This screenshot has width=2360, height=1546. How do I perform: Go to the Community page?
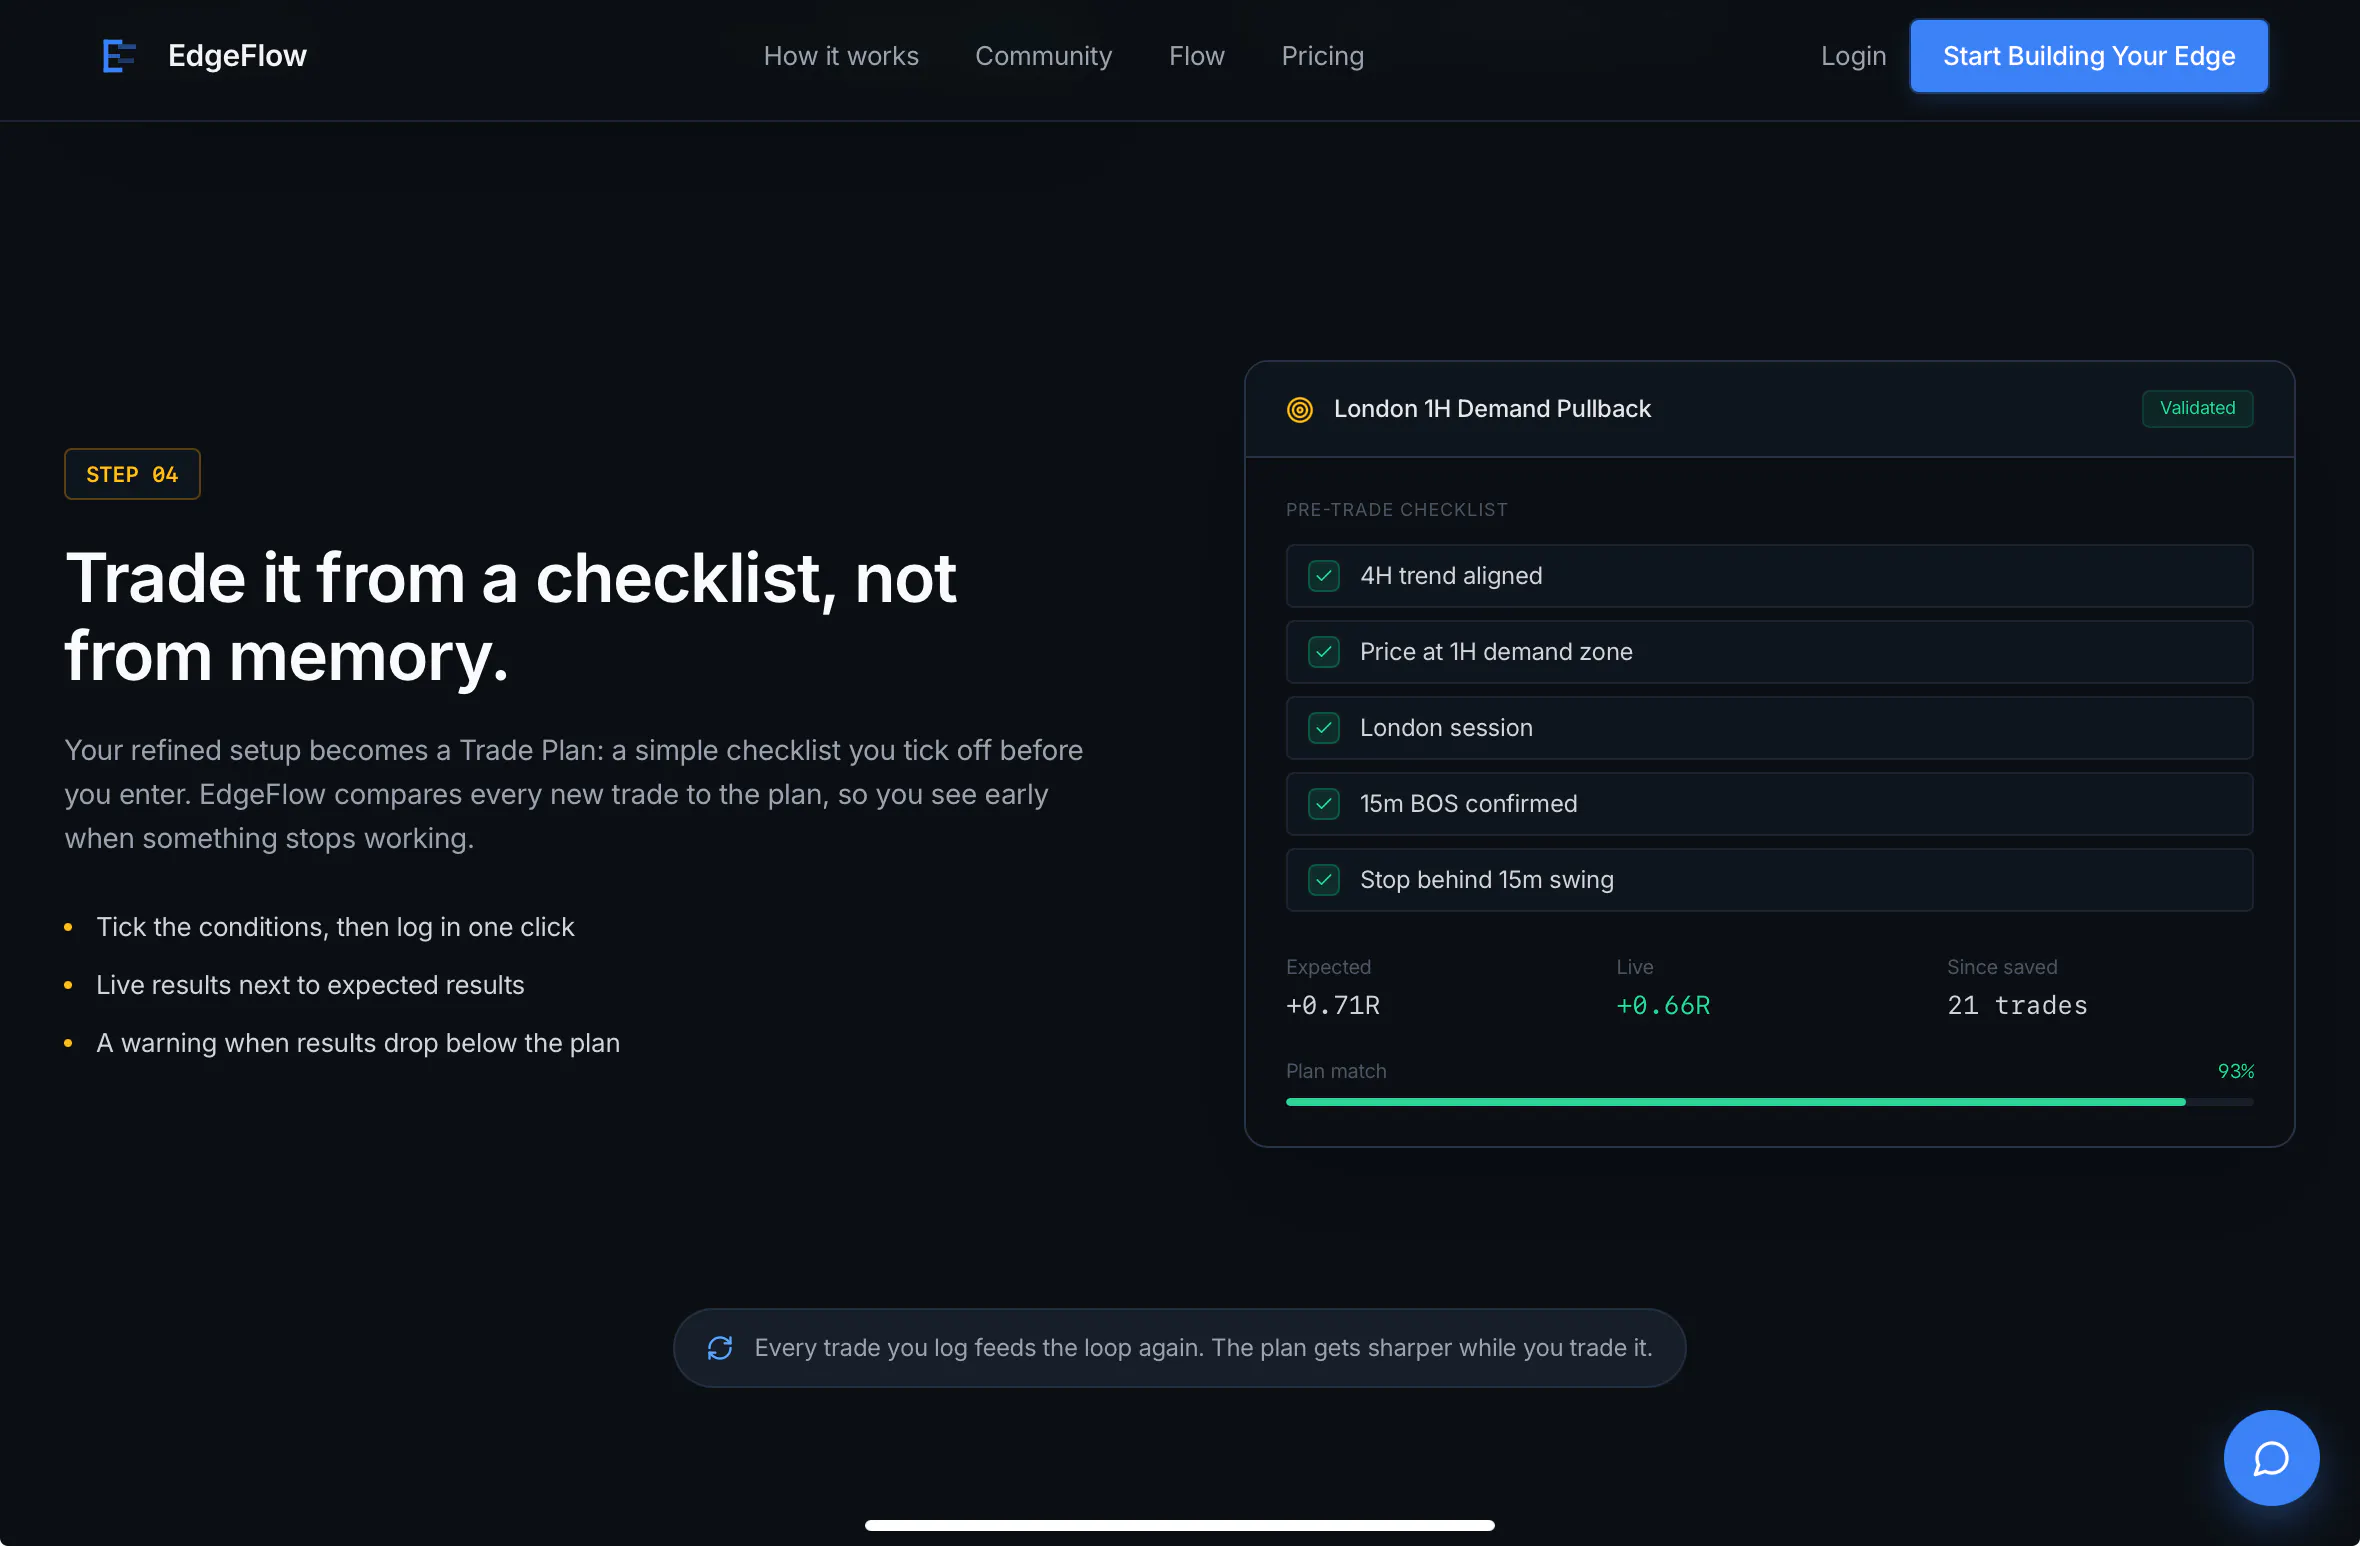pyautogui.click(x=1043, y=56)
